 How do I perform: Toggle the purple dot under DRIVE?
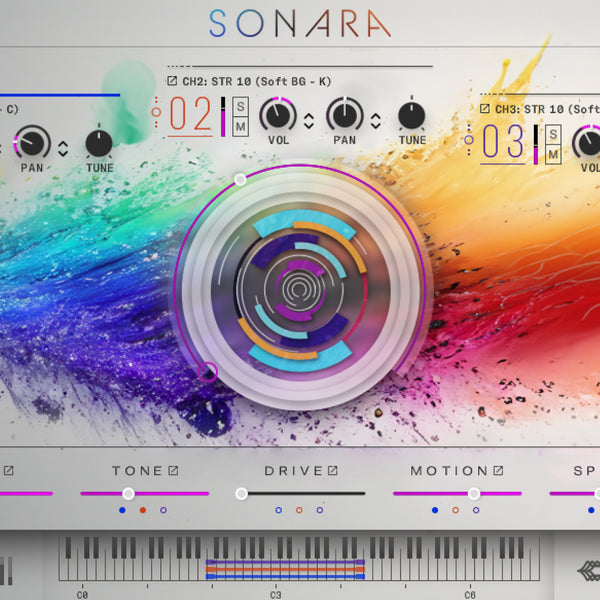pyautogui.click(x=320, y=510)
